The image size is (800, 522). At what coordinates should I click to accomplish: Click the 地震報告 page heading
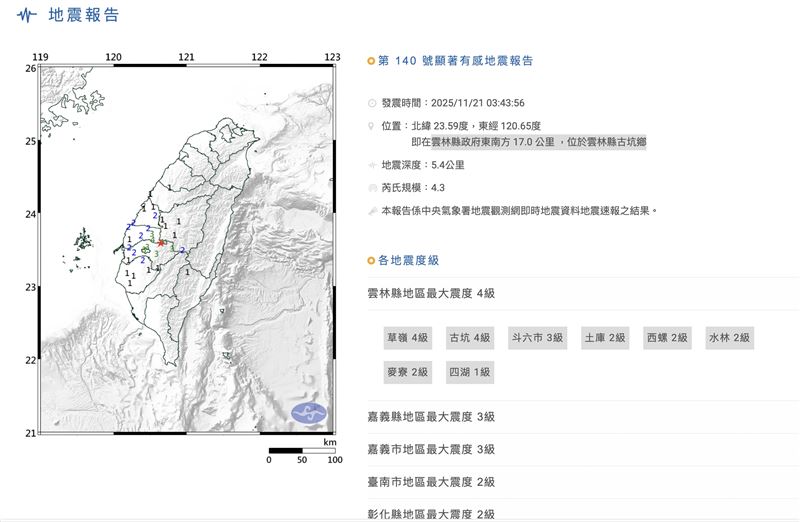click(x=84, y=15)
